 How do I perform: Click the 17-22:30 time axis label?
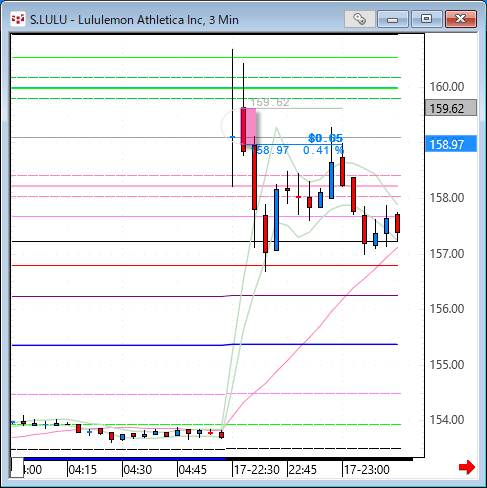[x=256, y=470]
